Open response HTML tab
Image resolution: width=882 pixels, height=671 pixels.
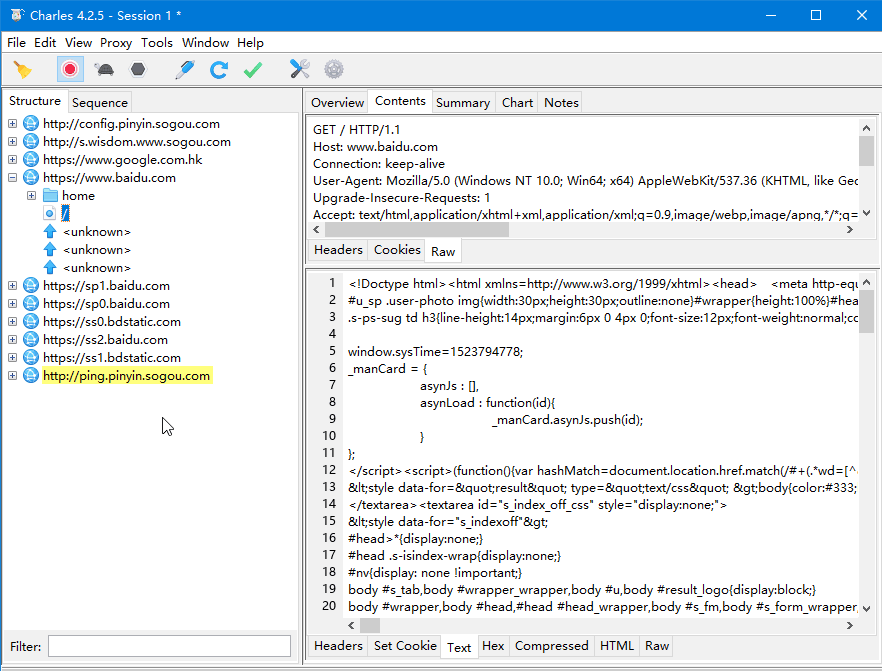coord(616,646)
